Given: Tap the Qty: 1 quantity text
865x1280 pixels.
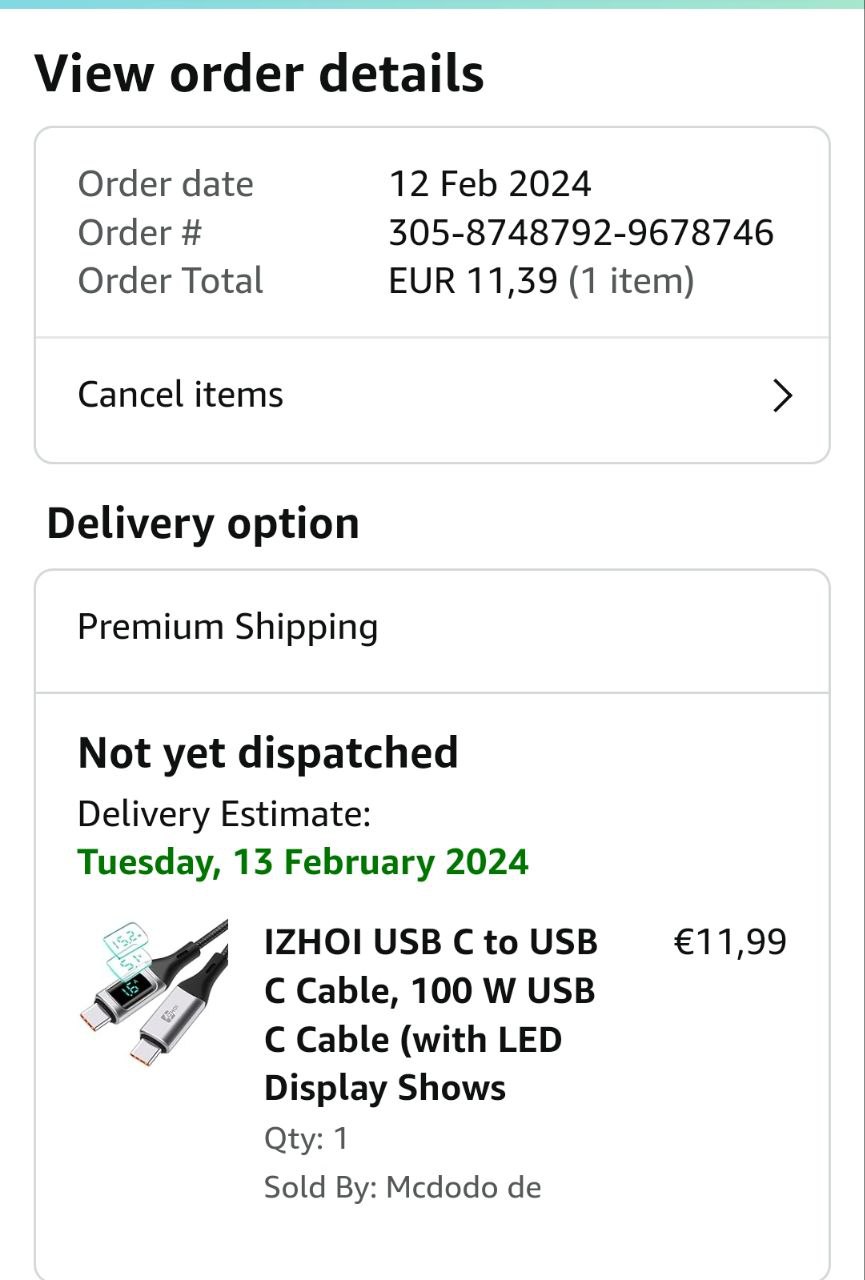Looking at the screenshot, I should click(306, 1138).
